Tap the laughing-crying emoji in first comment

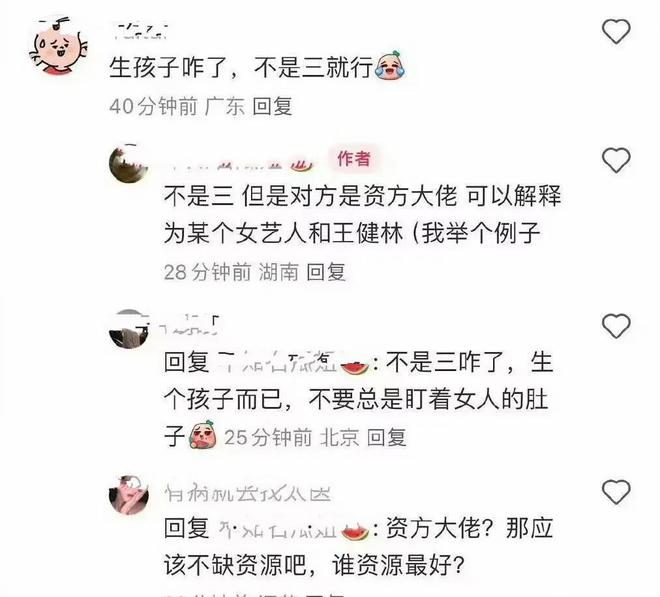389,66
